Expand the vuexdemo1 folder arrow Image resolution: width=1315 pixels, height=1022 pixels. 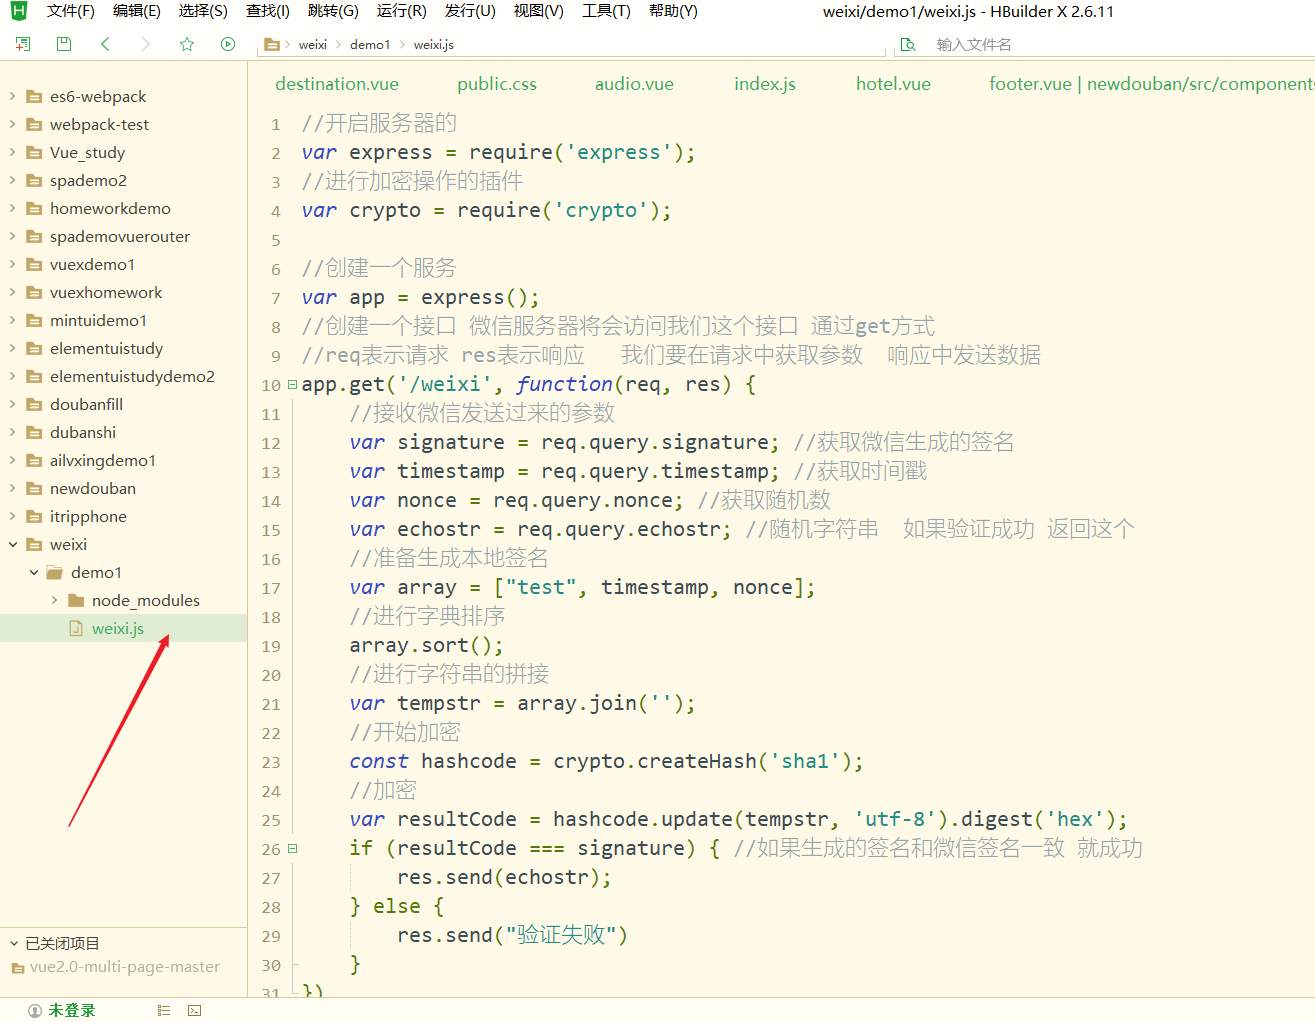12,265
